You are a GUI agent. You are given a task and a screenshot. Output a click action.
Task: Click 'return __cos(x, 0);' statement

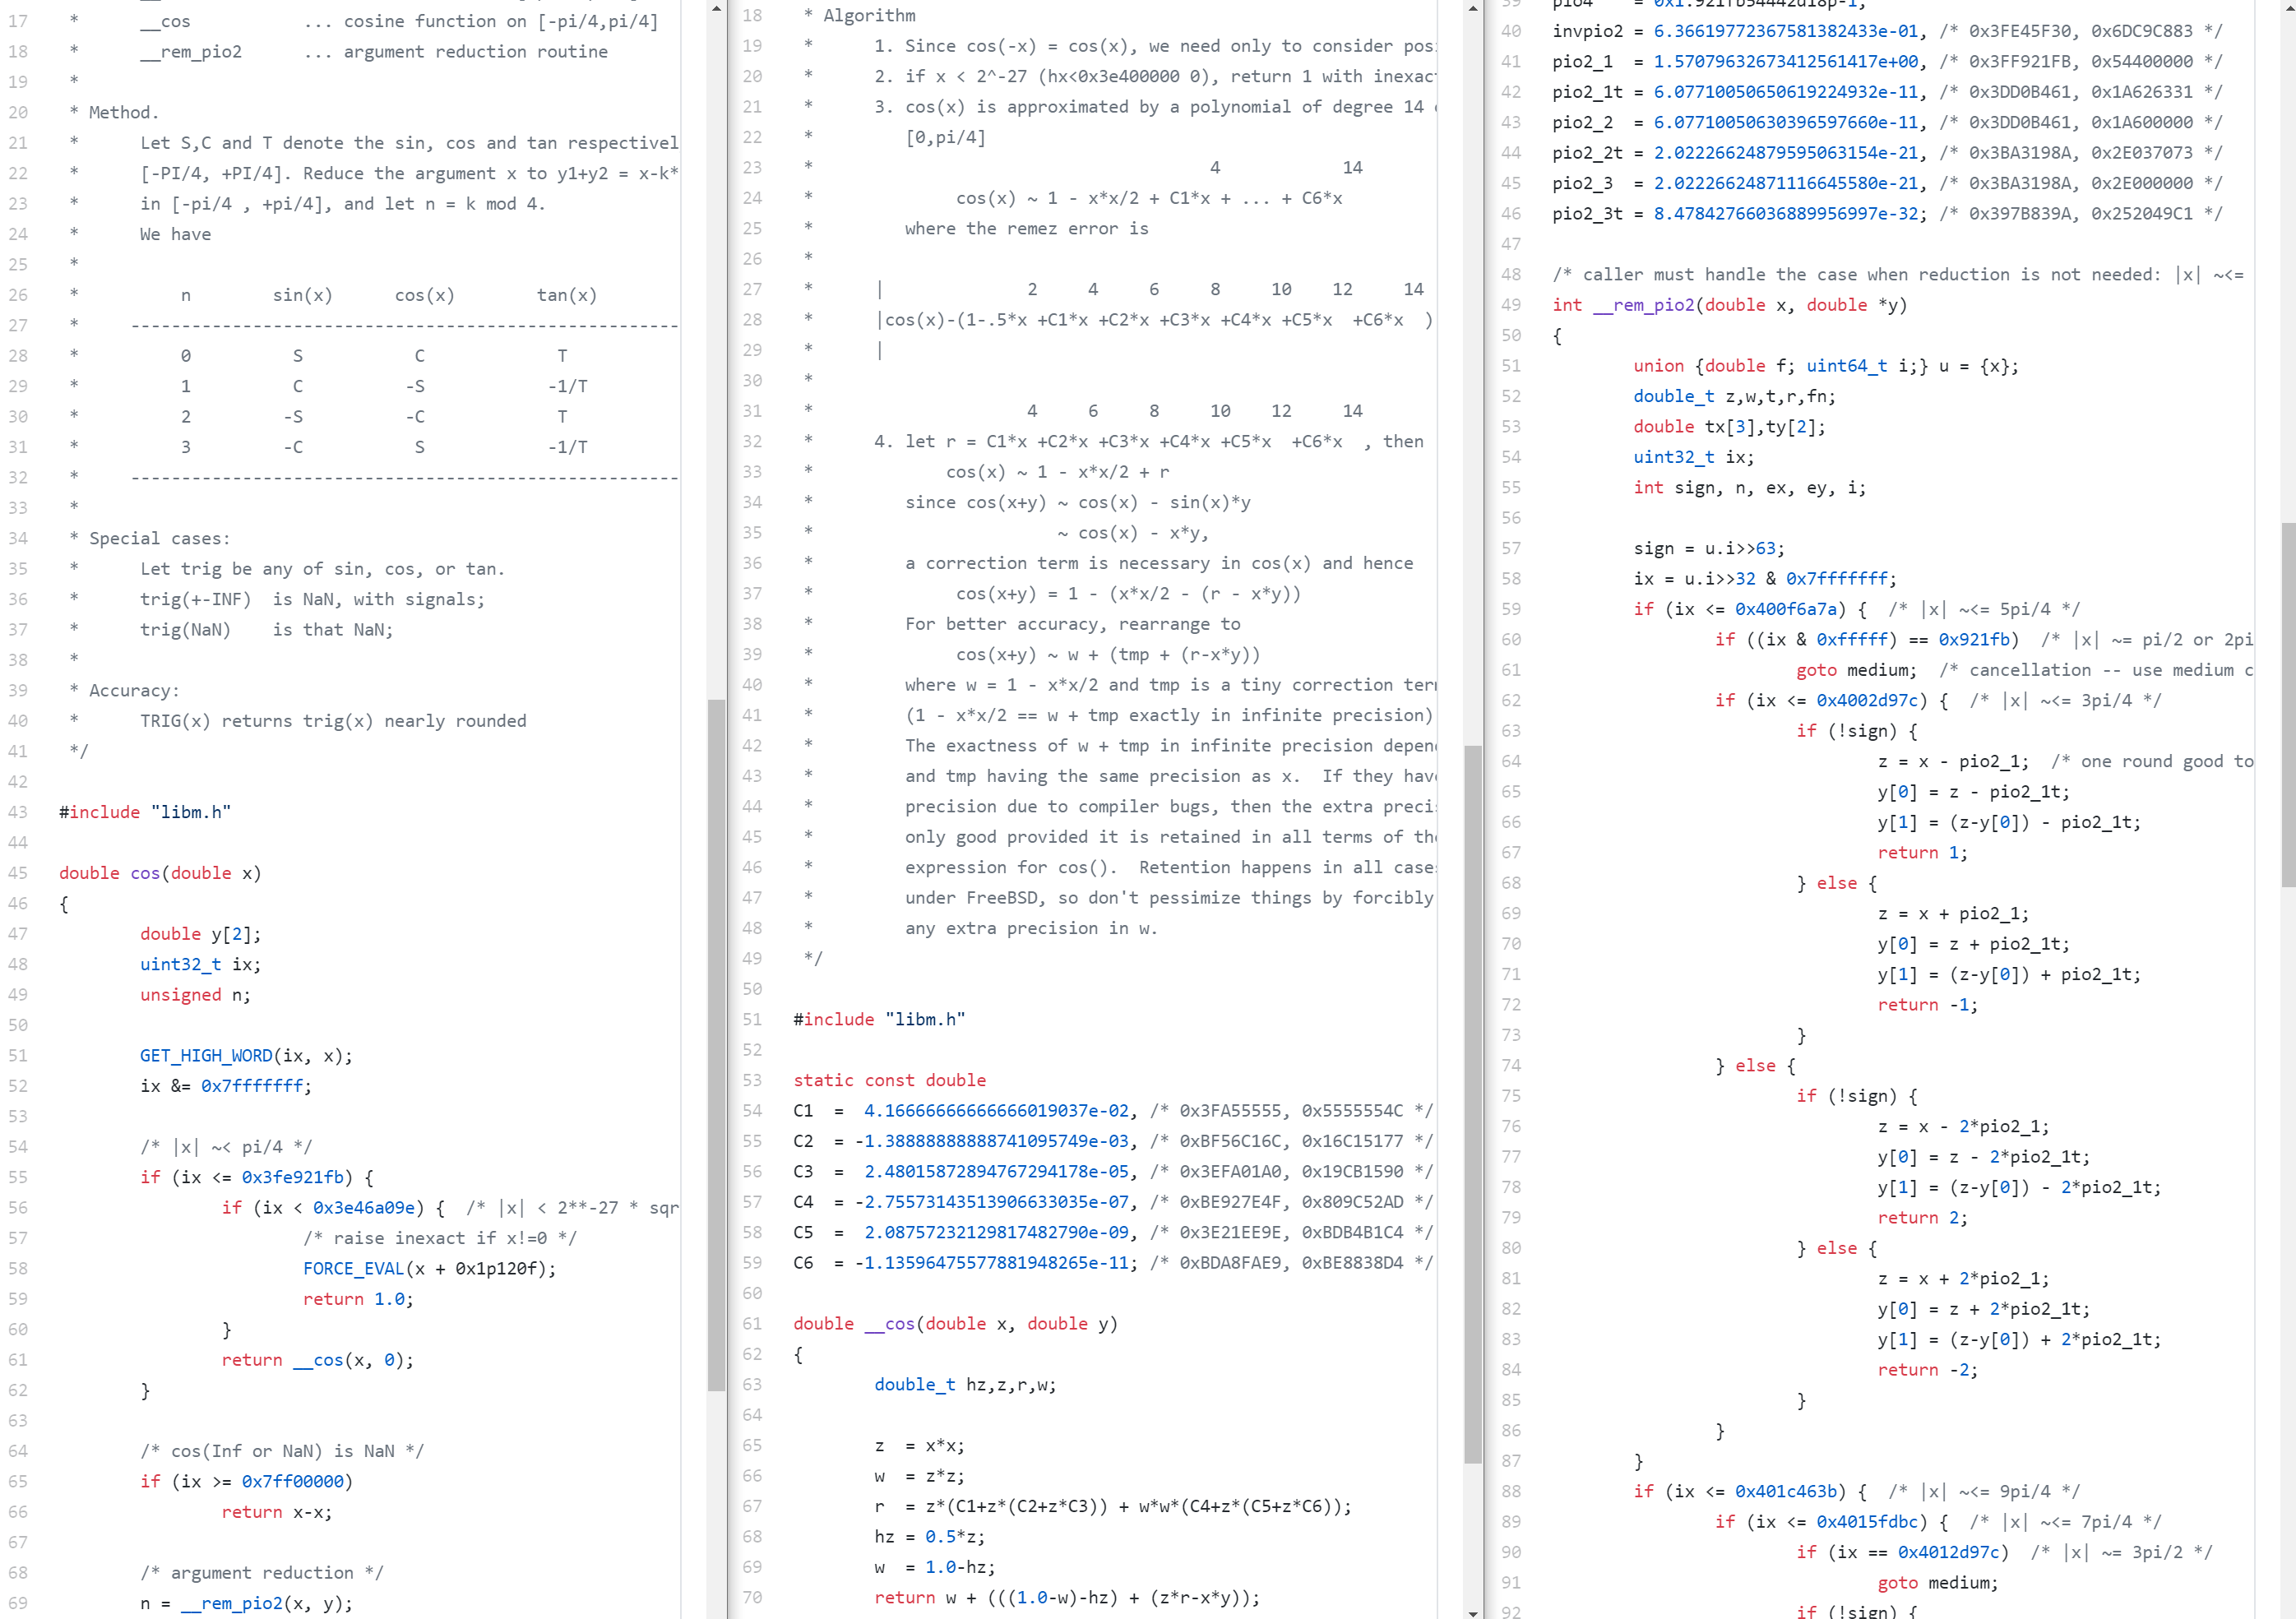(317, 1360)
